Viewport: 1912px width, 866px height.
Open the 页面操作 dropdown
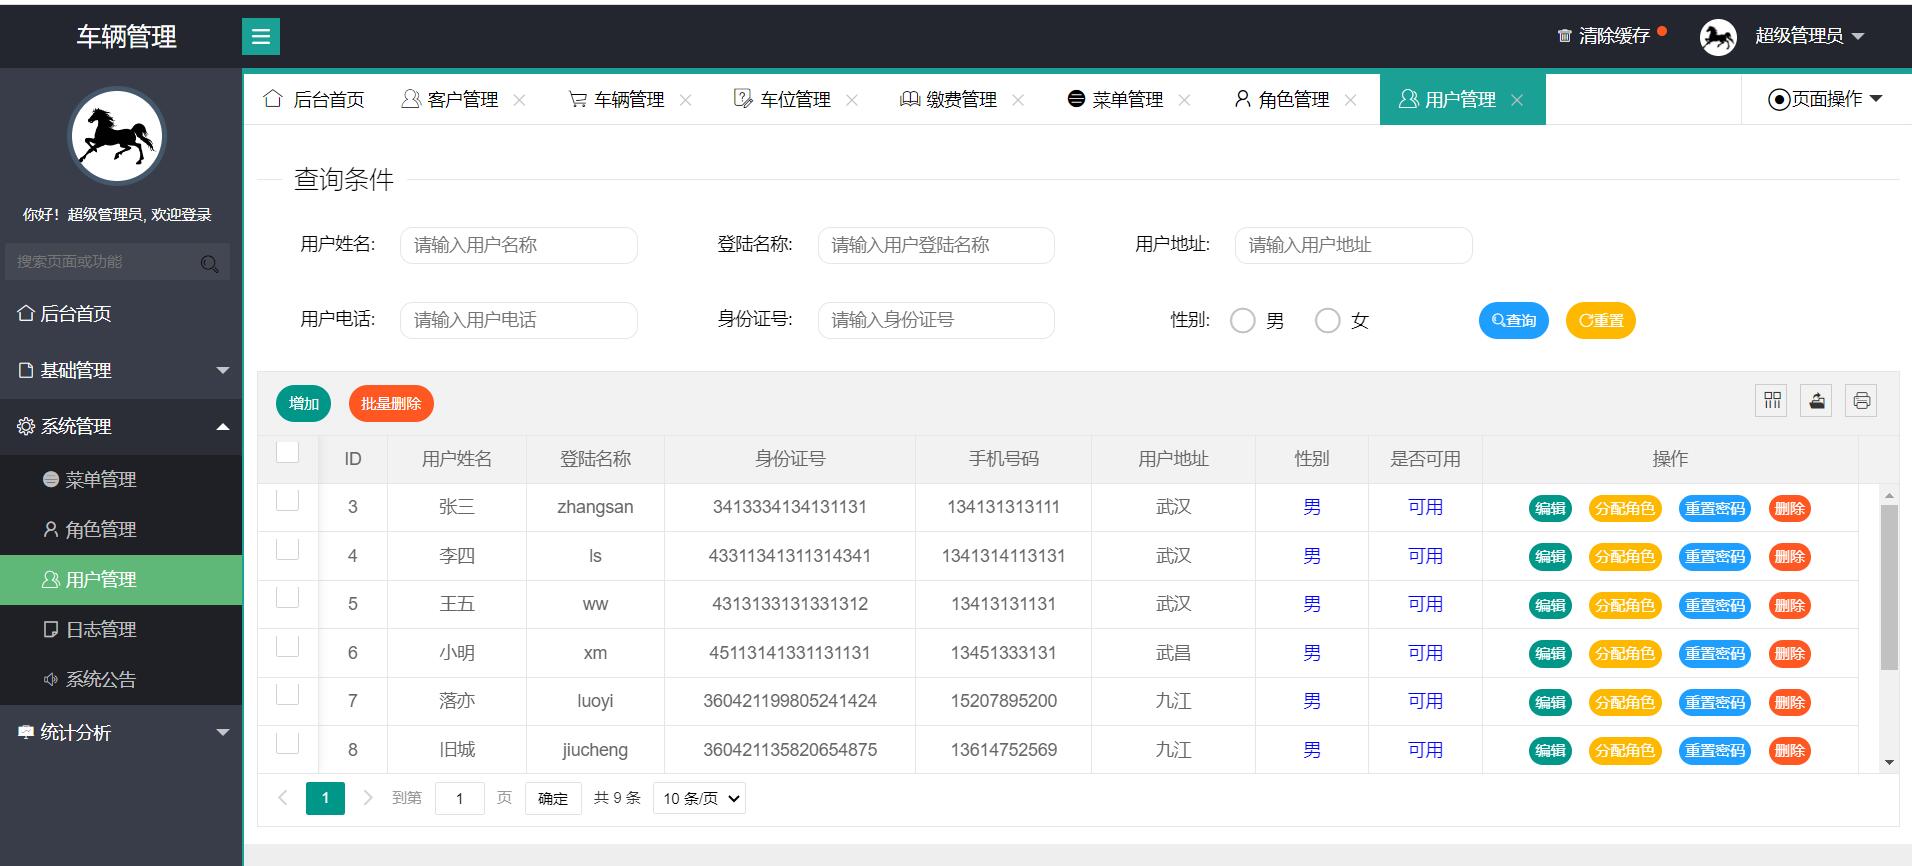coord(1825,99)
